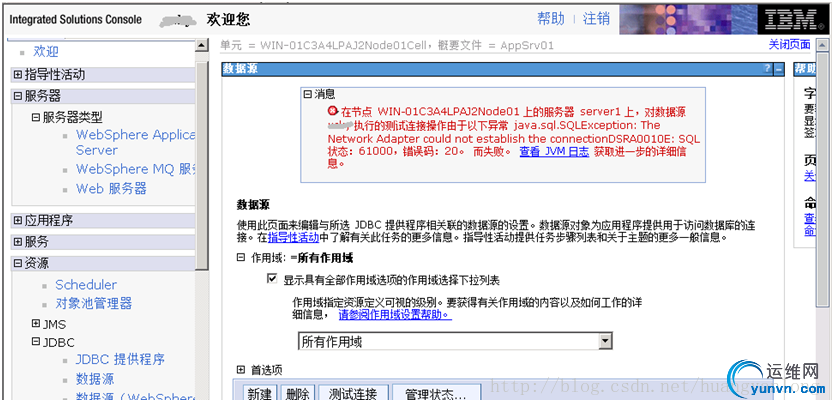Collapse the 服务器类型 tree node
Screen dimensions: 832x406
pyautogui.click(x=36, y=117)
